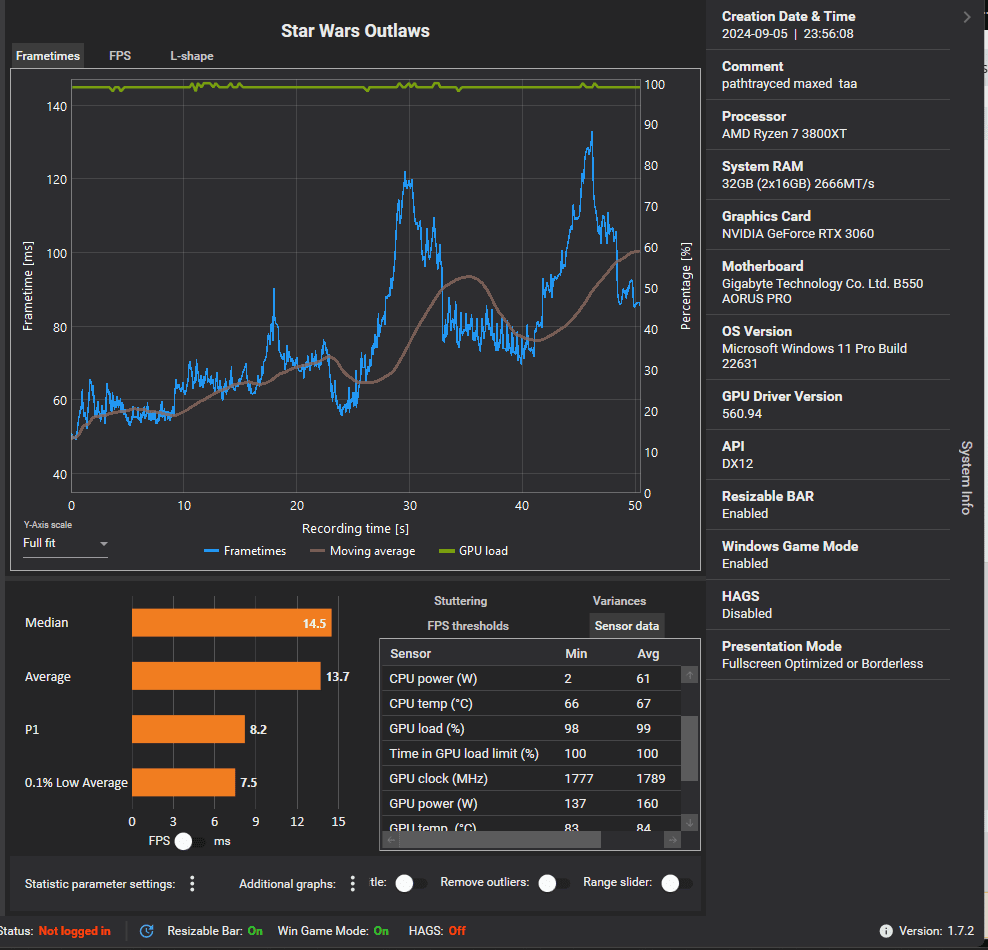Open the Variances tab
This screenshot has width=988, height=950.
pyautogui.click(x=619, y=601)
